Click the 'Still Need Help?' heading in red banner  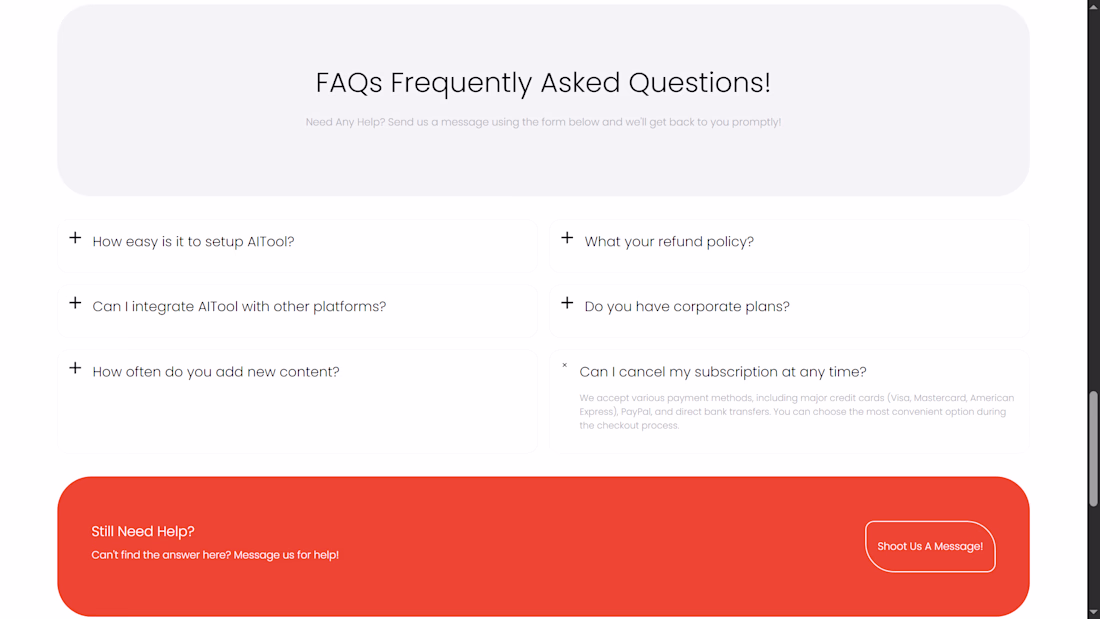pyautogui.click(x=143, y=531)
